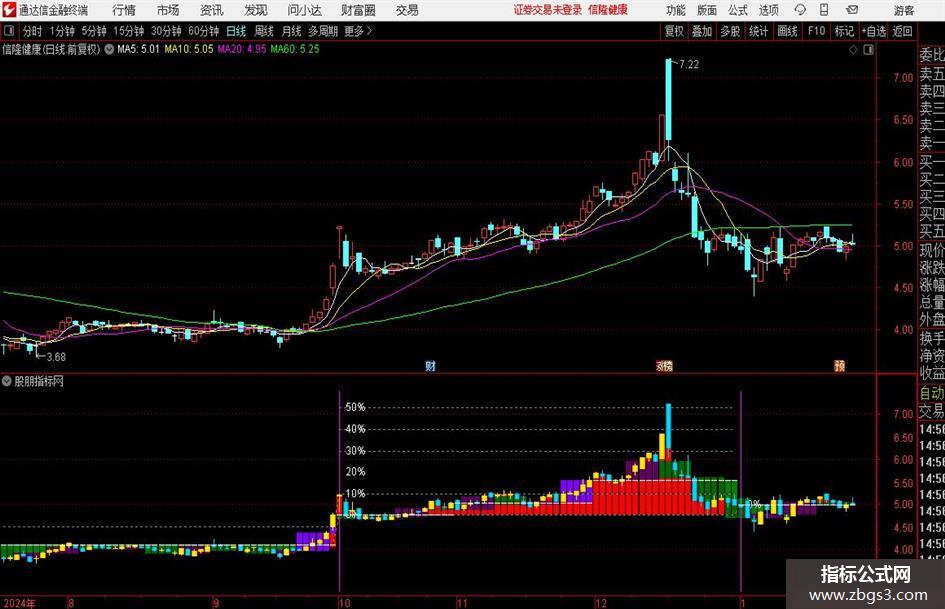This screenshot has height=609, width=945.
Task: Open the customer service headset icon
Action: (800, 10)
